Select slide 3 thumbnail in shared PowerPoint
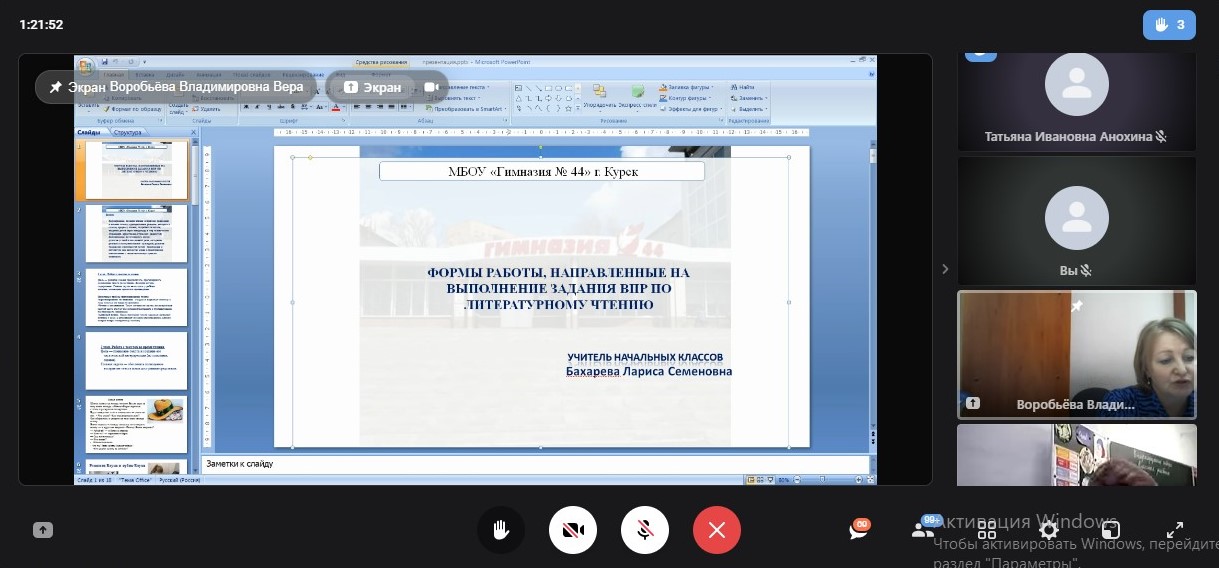This screenshot has height=568, width=1219. point(137,297)
